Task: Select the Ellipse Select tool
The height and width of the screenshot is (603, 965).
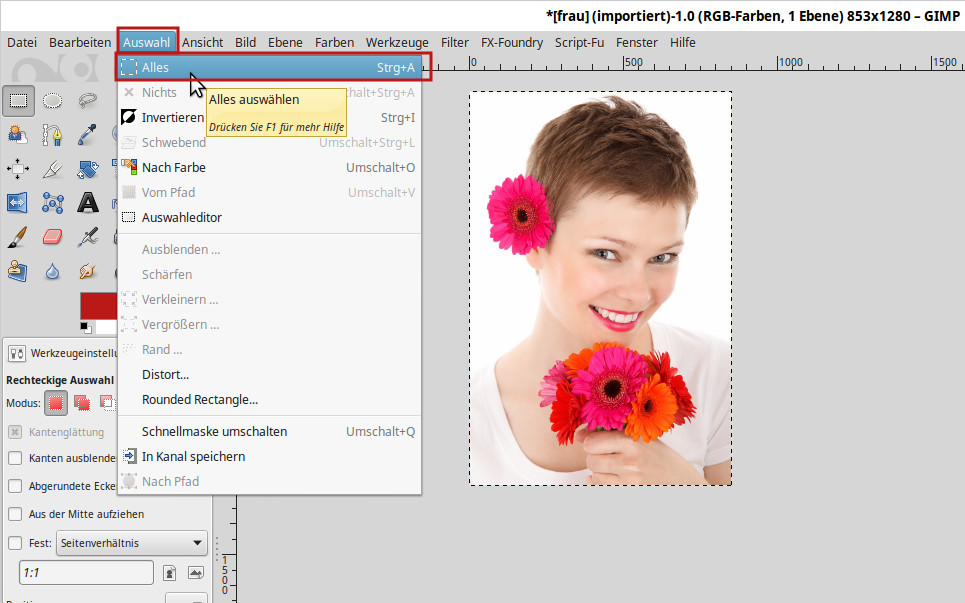Action: click(53, 100)
